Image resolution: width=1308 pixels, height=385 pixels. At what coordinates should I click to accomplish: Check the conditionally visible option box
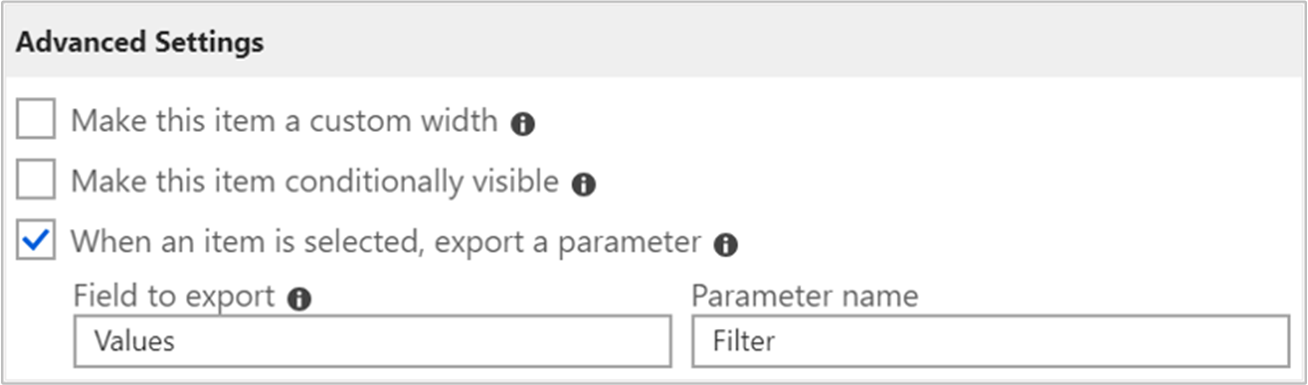pyautogui.click(x=37, y=181)
